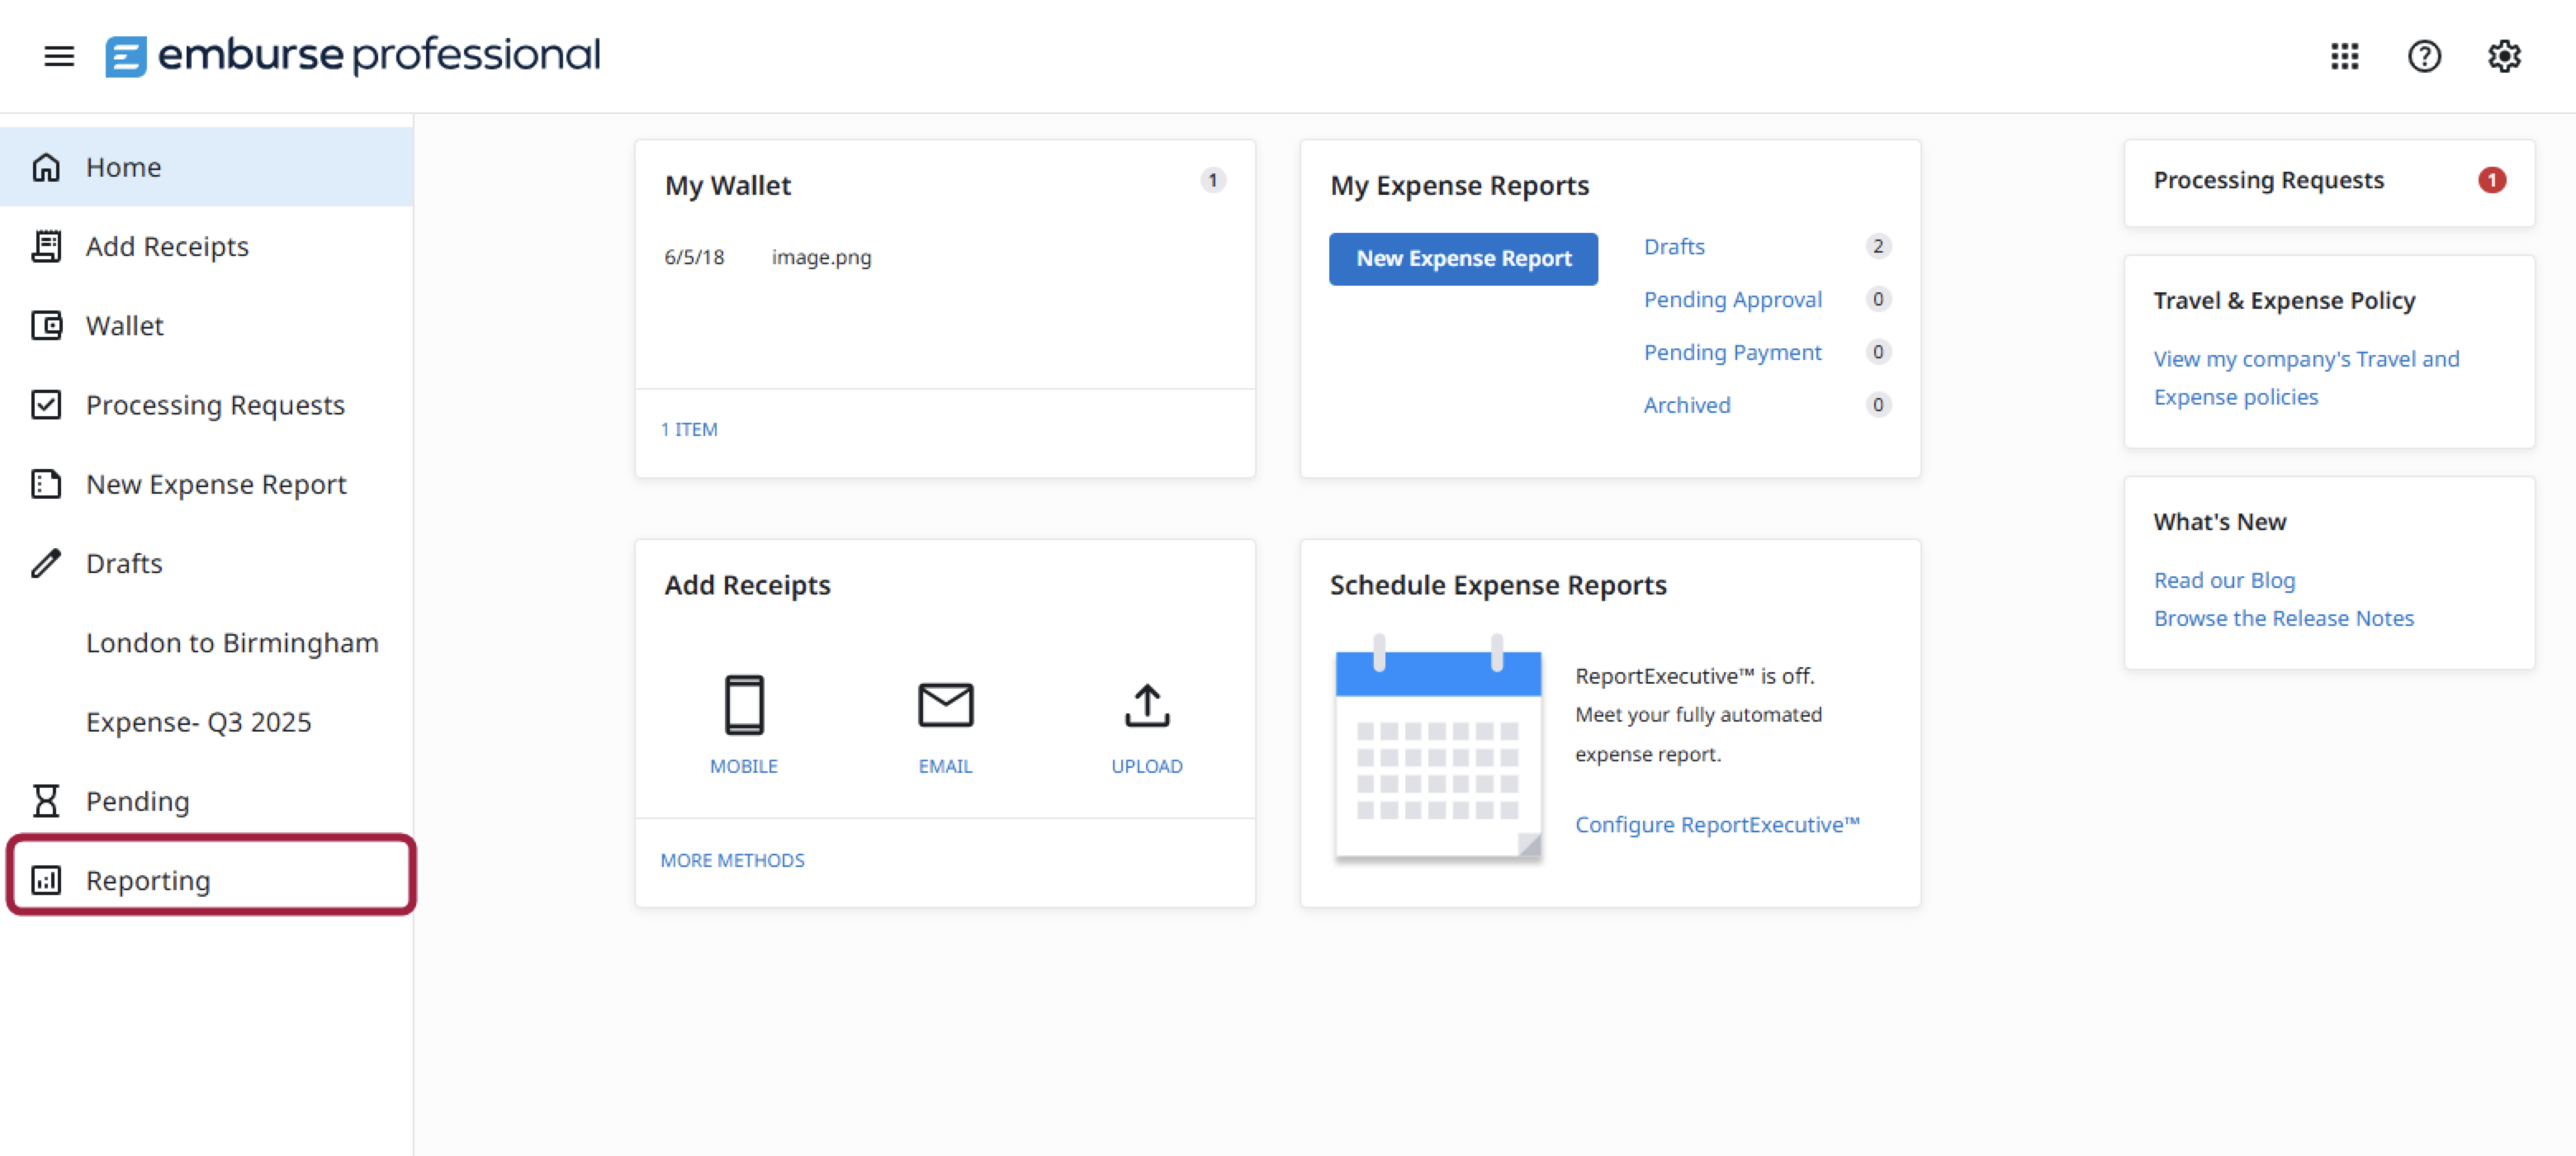Click the blue New Expense Report button
Screen dimensions: 2576x1156
(x=1463, y=259)
